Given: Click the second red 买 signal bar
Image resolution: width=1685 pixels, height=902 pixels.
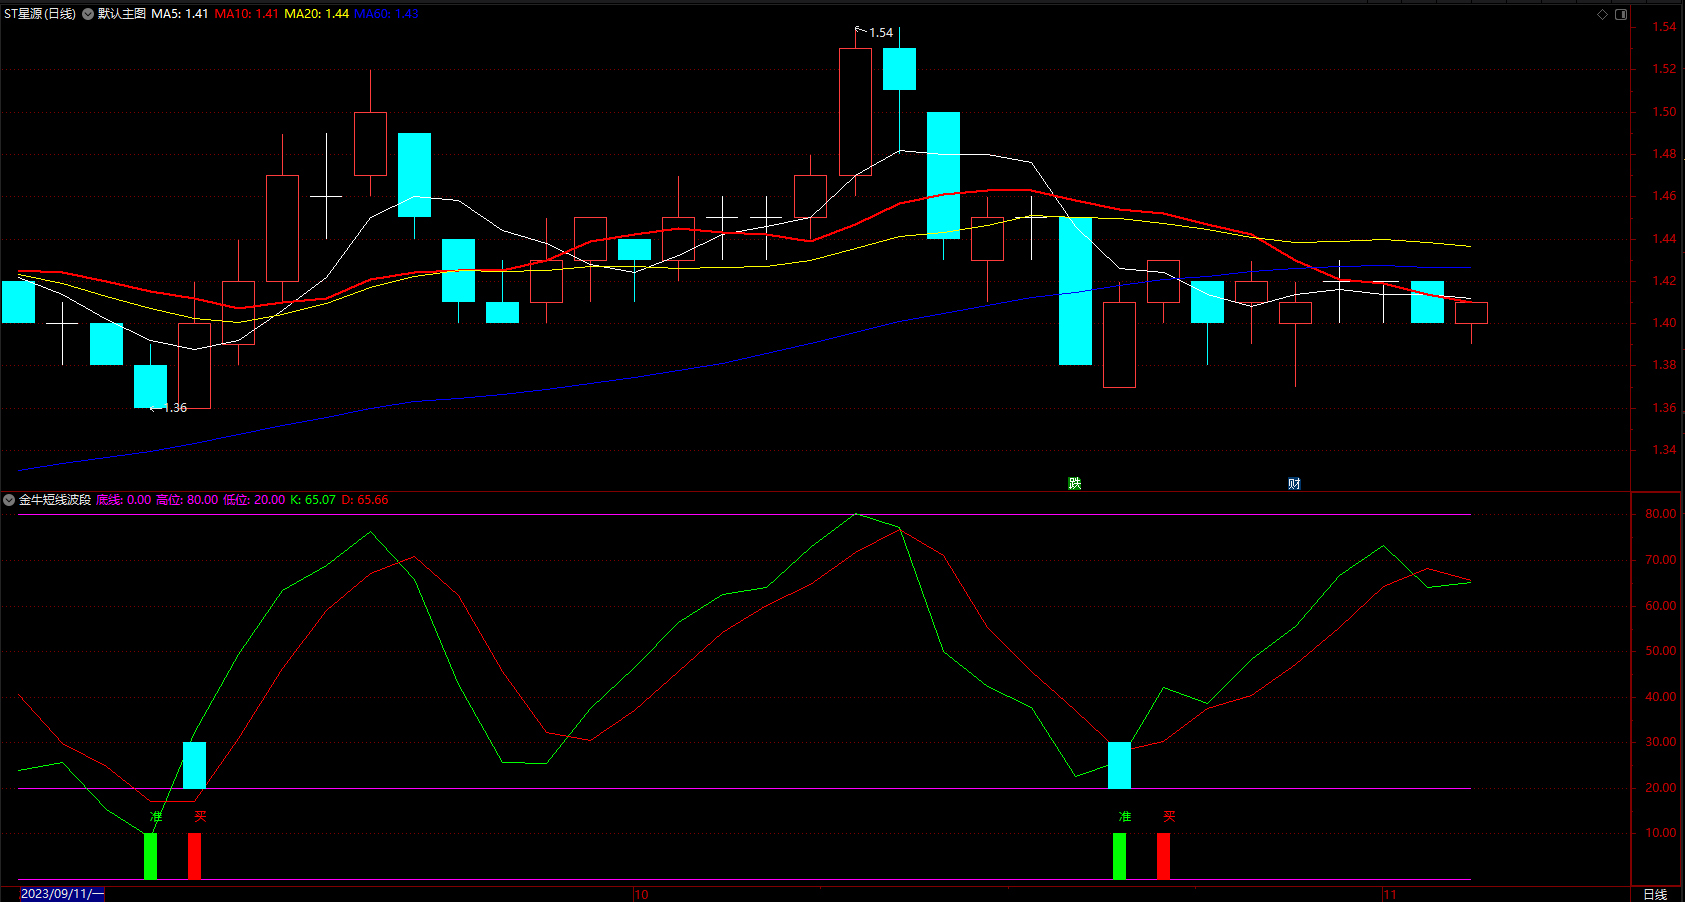Looking at the screenshot, I should (1163, 856).
